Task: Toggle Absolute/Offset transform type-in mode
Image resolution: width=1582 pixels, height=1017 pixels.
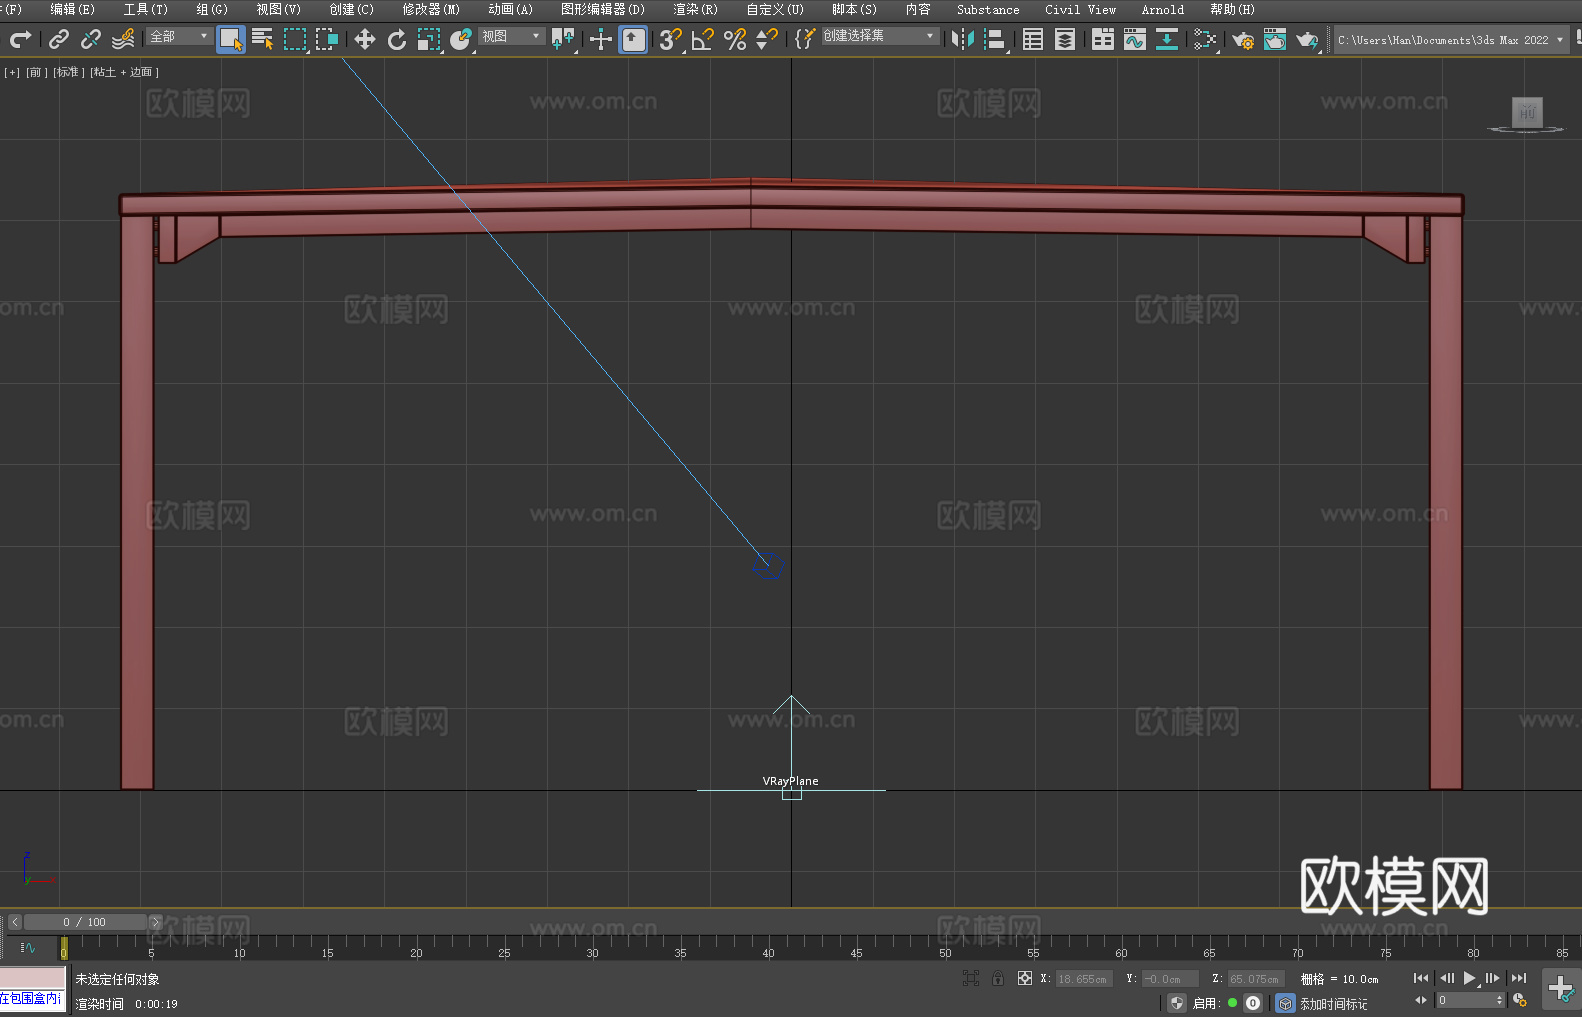Action: [x=1025, y=978]
